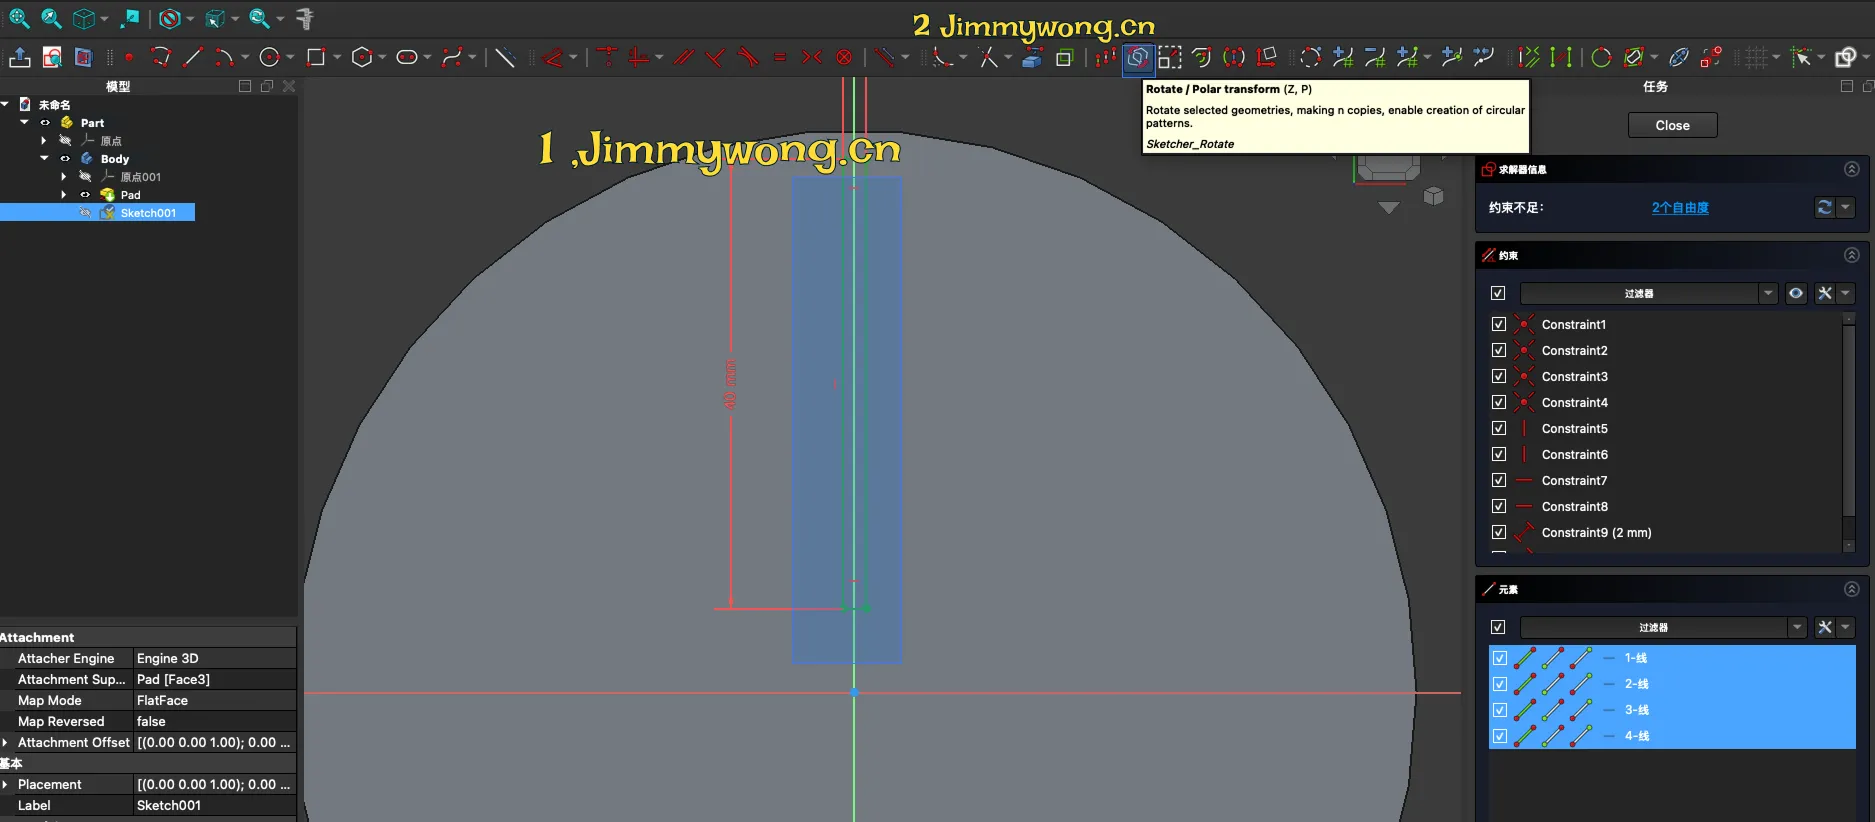
Task: Select the Create Slot tool
Action: click(407, 58)
